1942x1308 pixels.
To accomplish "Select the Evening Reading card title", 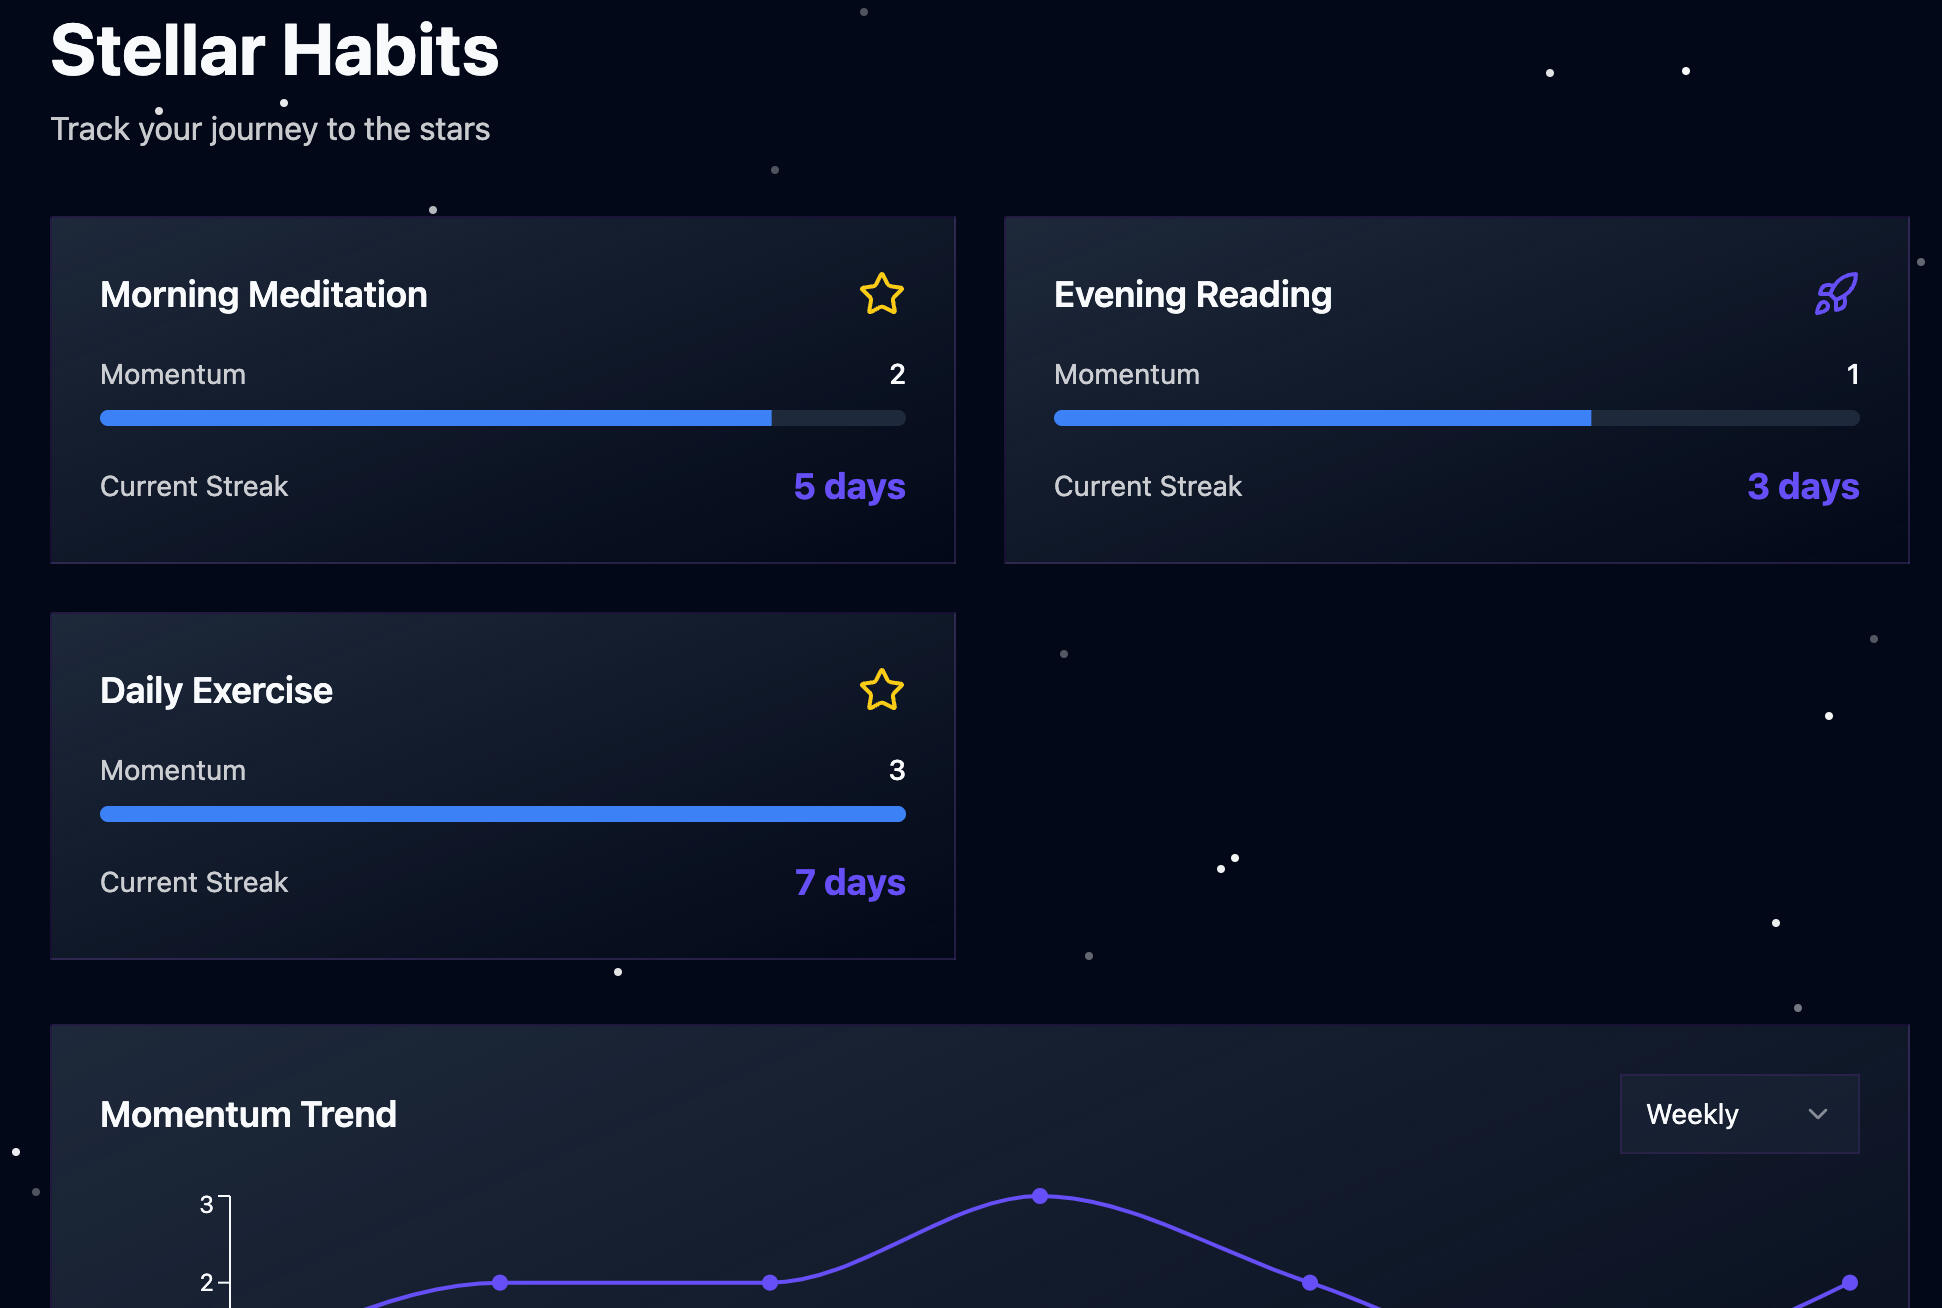I will pyautogui.click(x=1193, y=295).
